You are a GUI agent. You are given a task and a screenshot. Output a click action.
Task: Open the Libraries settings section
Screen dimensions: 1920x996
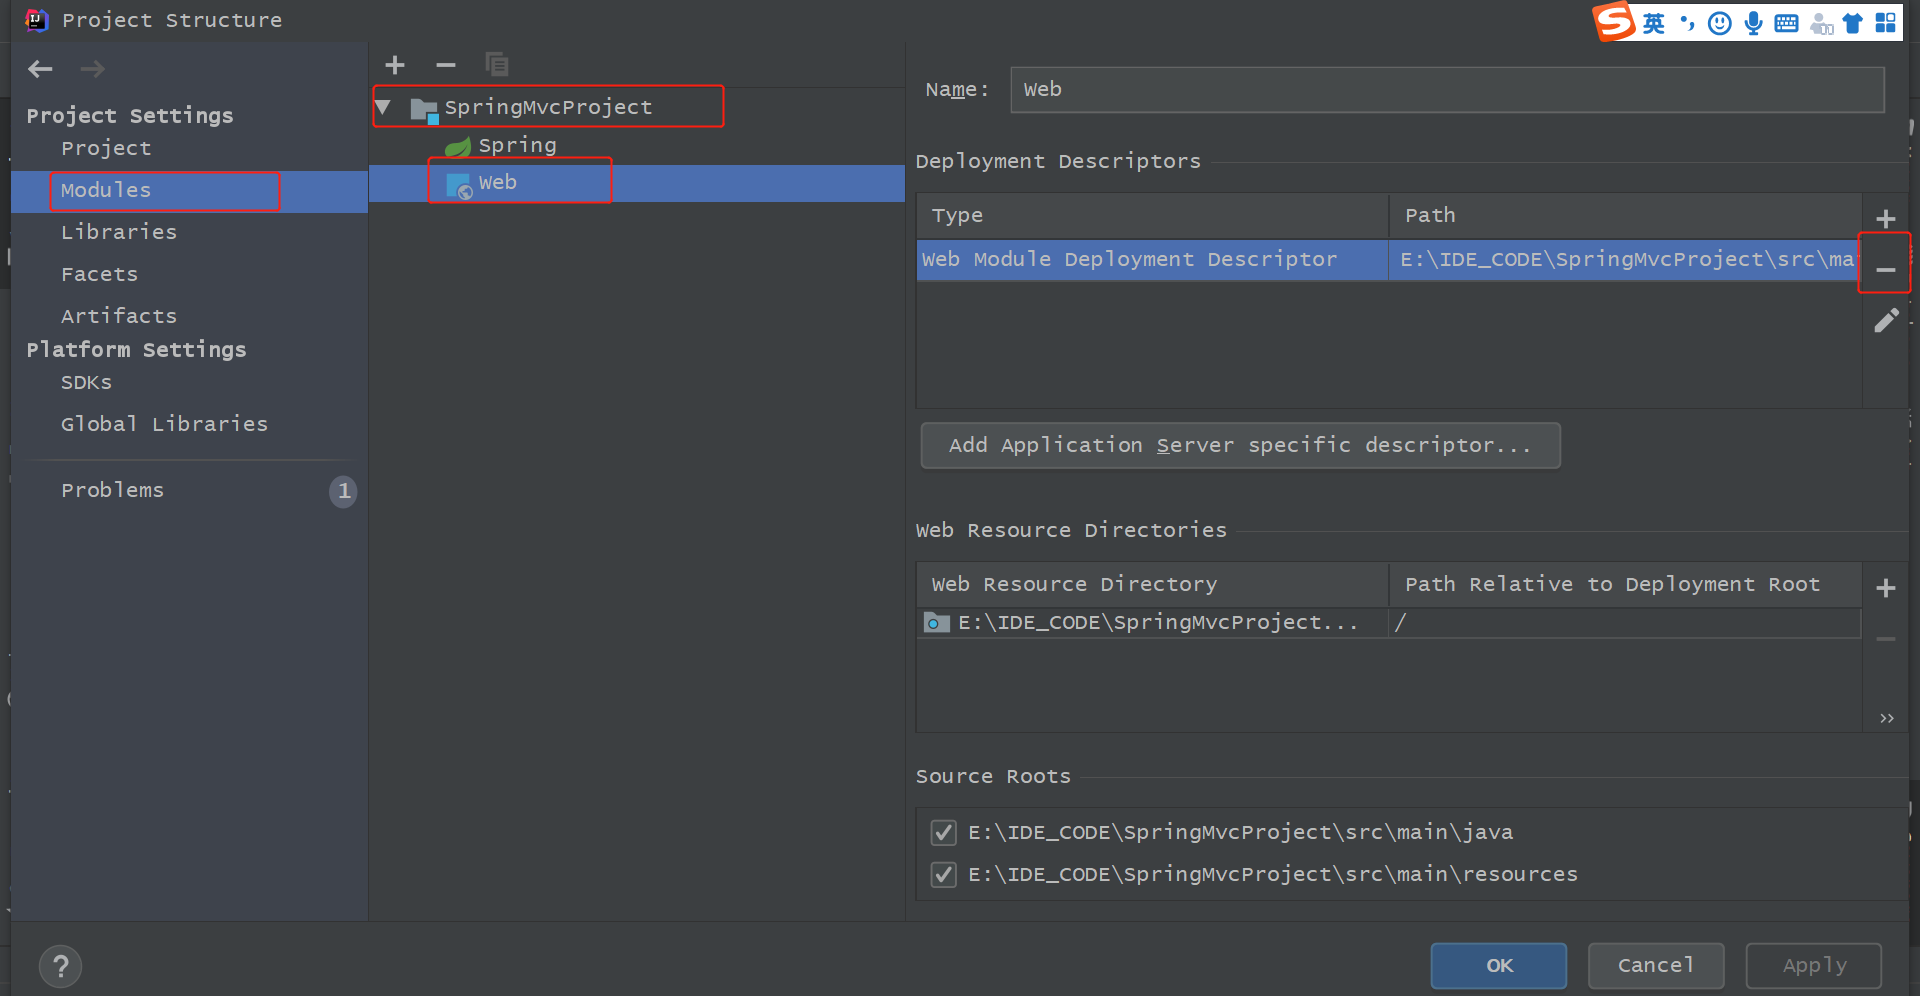tap(119, 232)
